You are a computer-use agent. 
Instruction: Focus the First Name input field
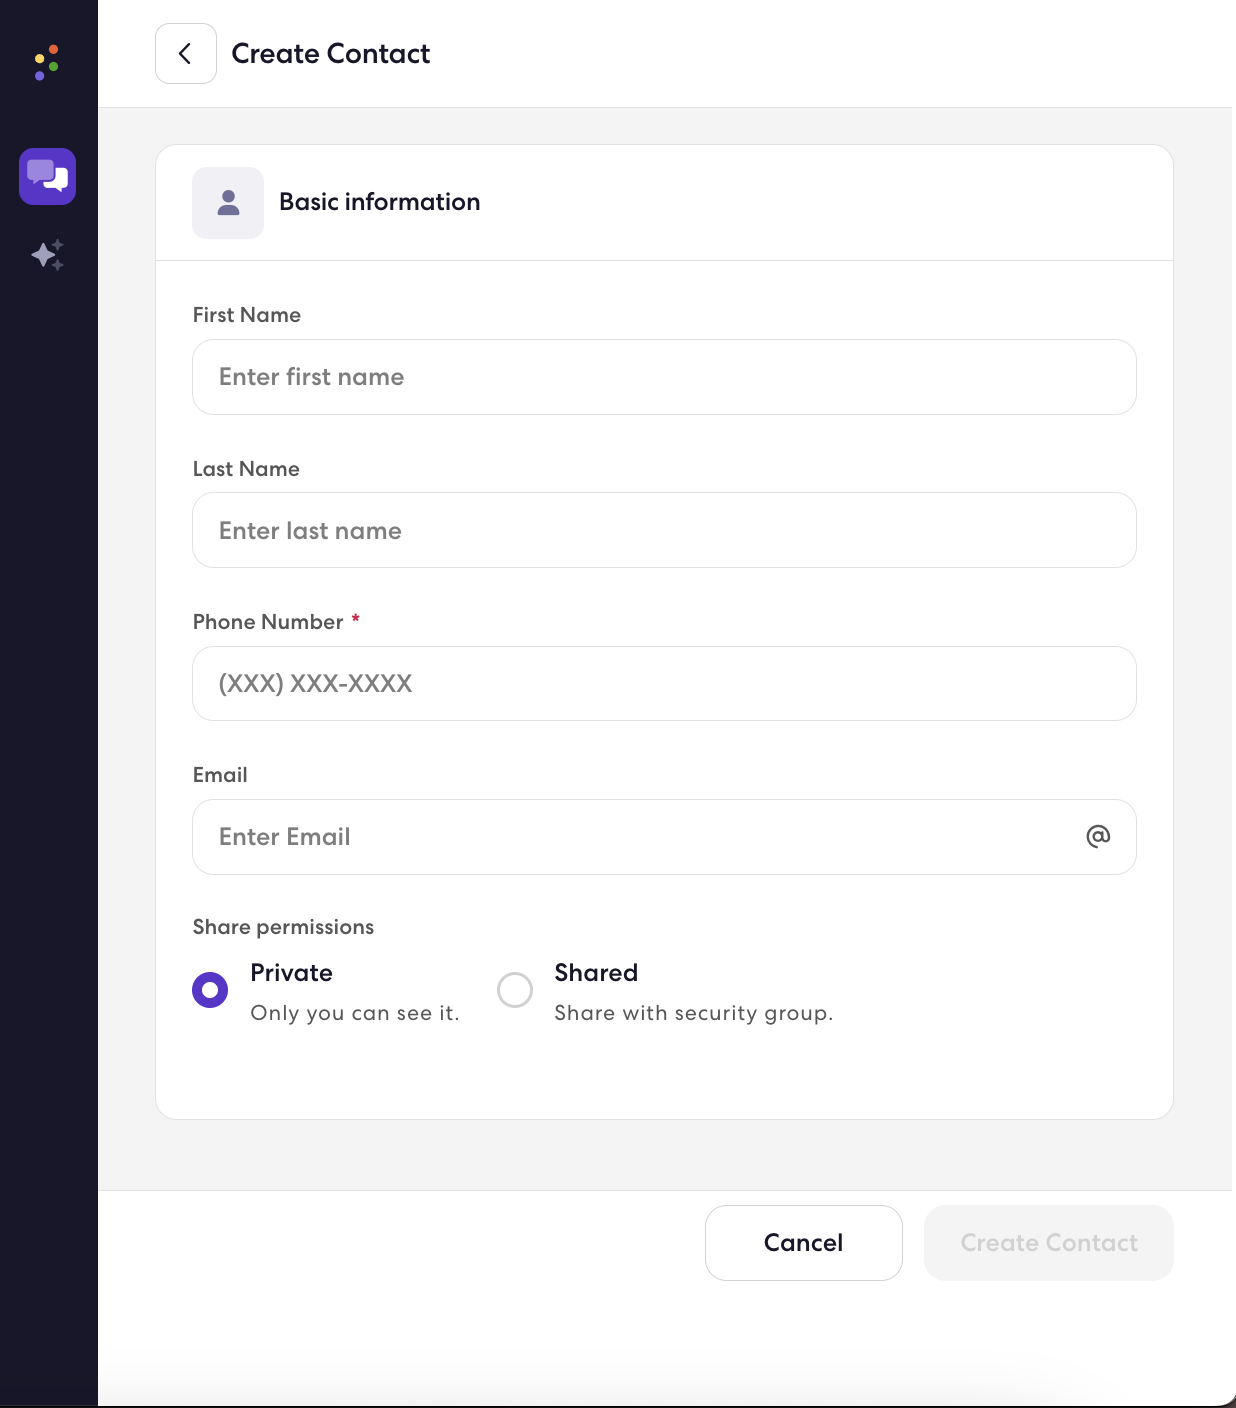(664, 377)
